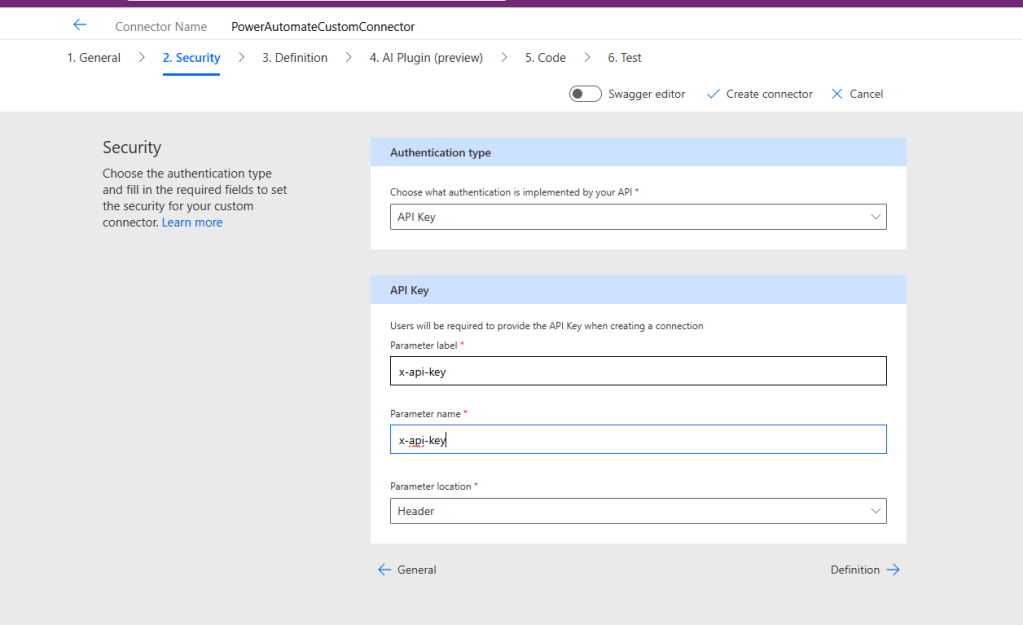Jump to the 6. Test step
The image size is (1023, 625).
(x=624, y=57)
